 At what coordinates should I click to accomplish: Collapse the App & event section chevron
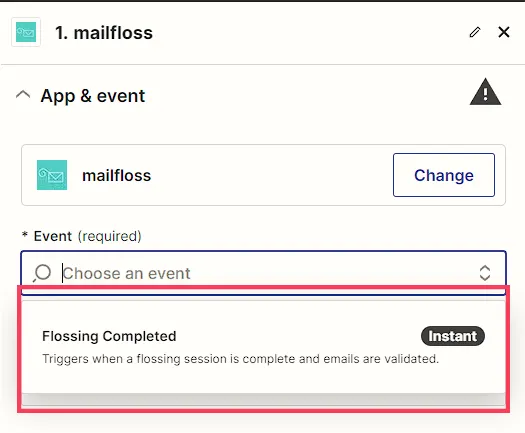(x=23, y=95)
